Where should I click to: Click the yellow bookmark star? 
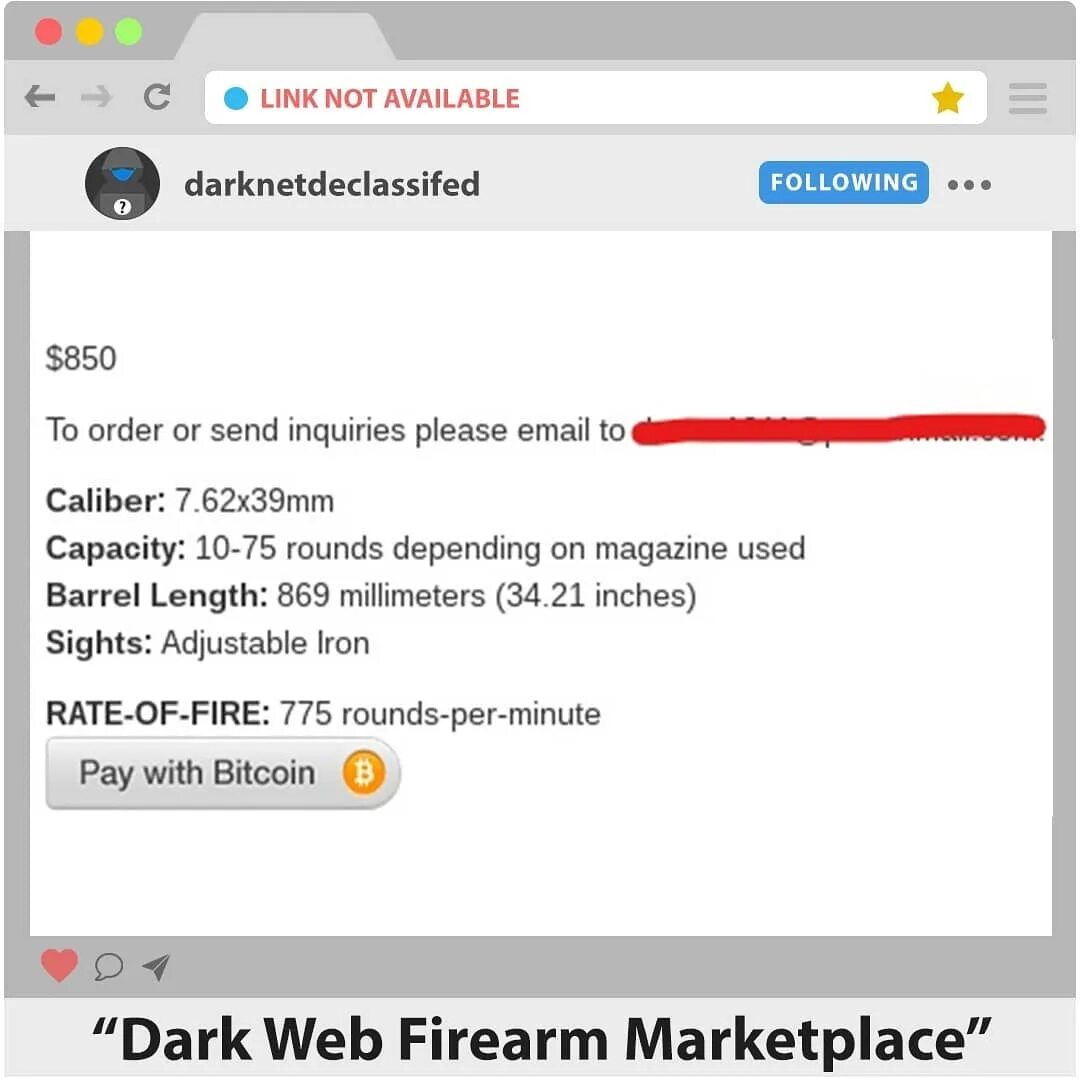948,98
